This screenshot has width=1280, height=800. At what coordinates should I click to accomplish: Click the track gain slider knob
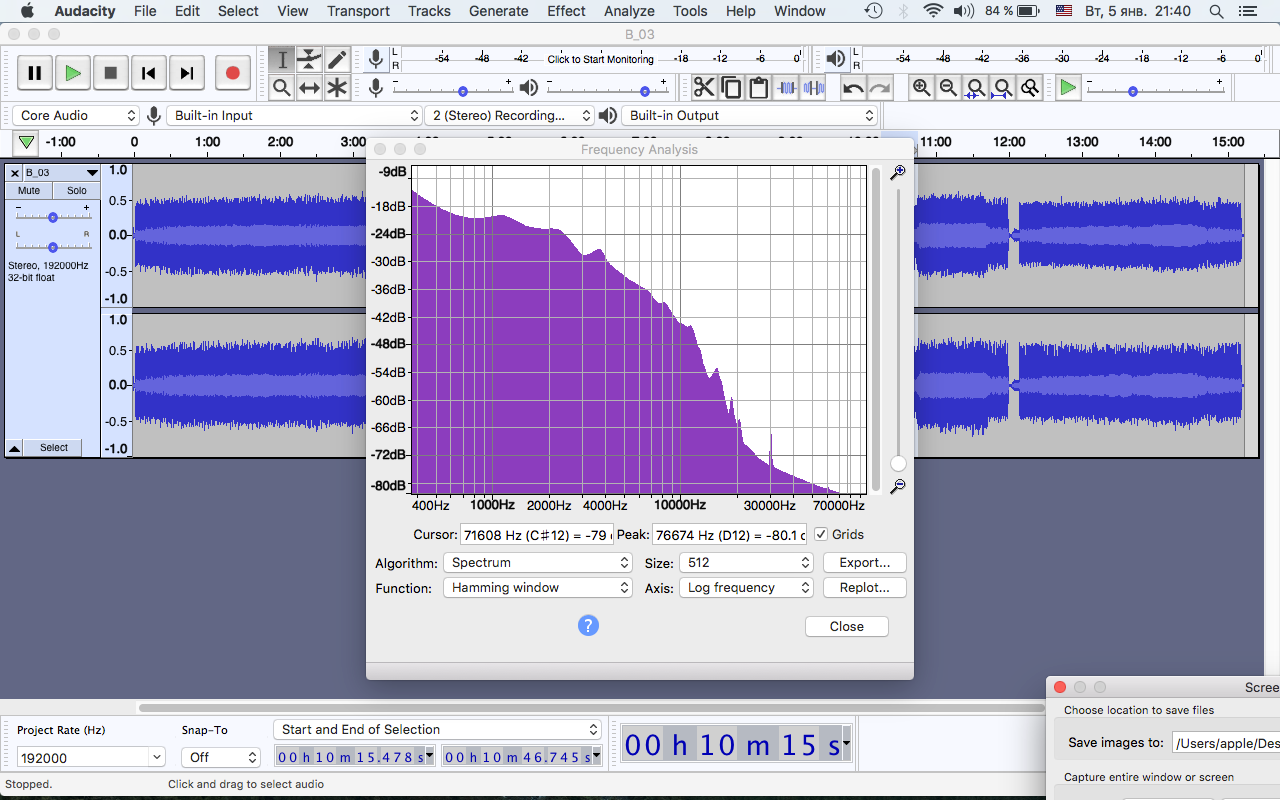[53, 217]
